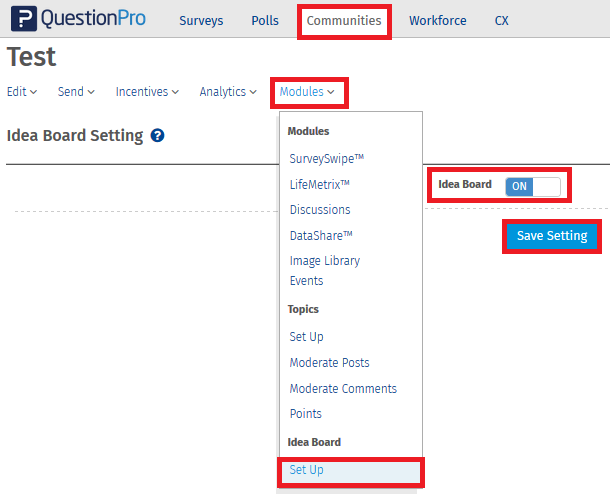
Task: Expand the Incentives dropdown
Action: pos(147,92)
